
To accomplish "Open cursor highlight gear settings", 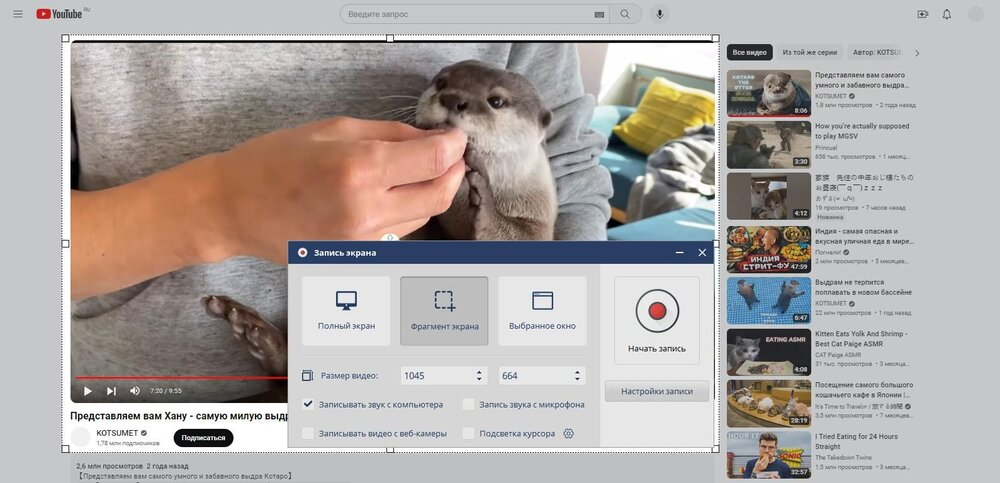I will click(x=568, y=433).
